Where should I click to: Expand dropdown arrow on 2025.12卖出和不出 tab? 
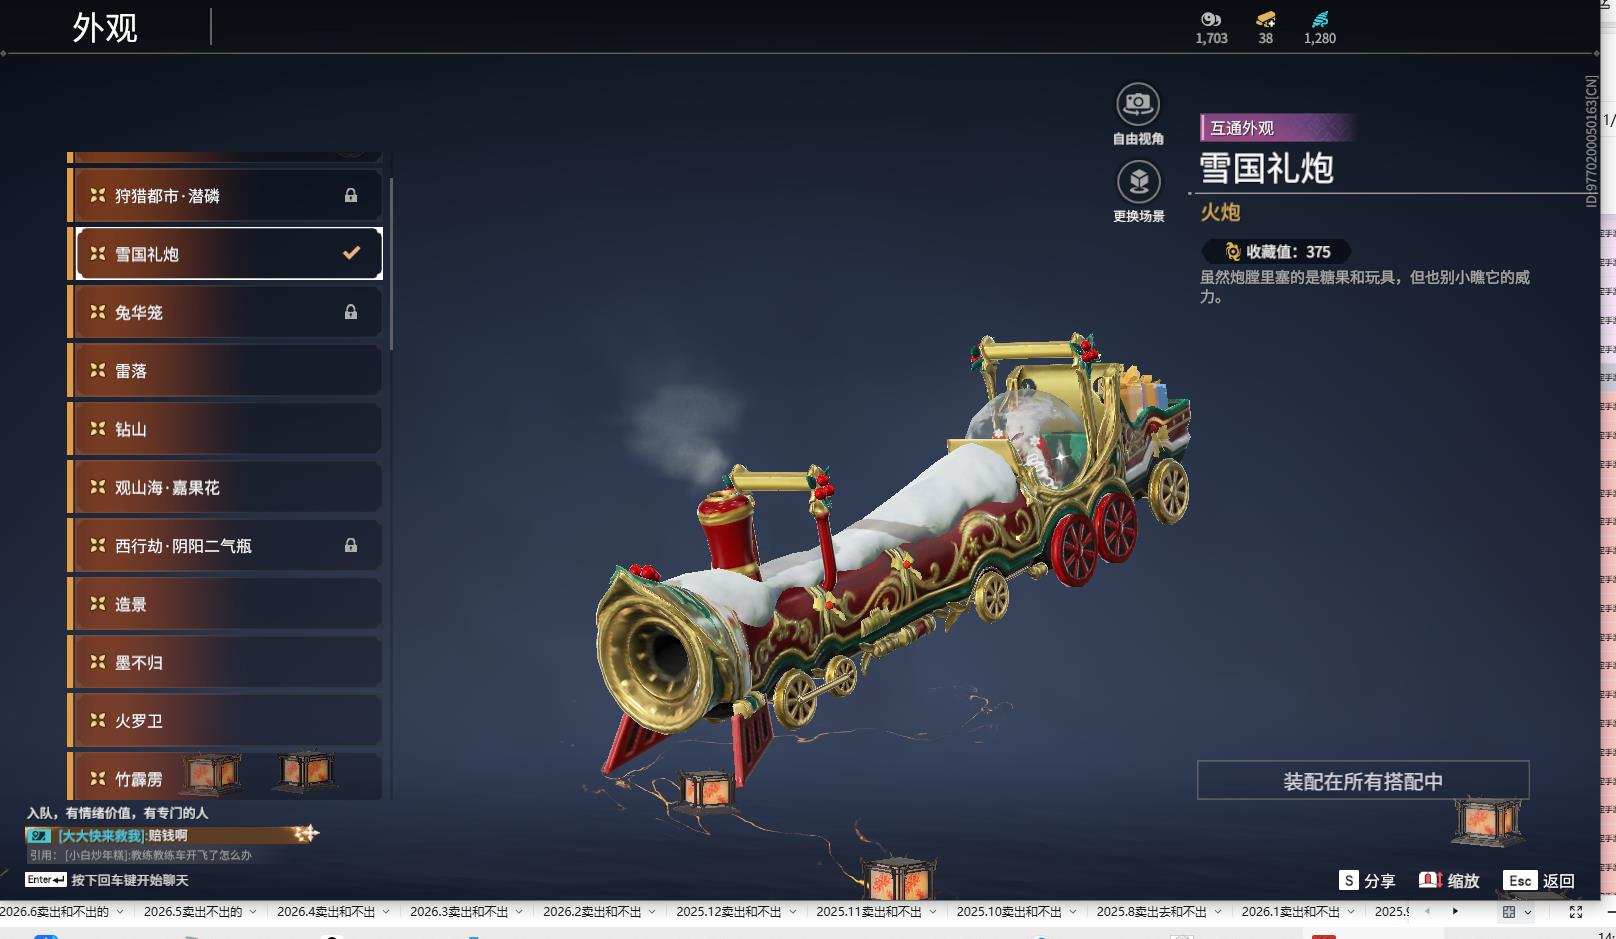pyautogui.click(x=793, y=912)
